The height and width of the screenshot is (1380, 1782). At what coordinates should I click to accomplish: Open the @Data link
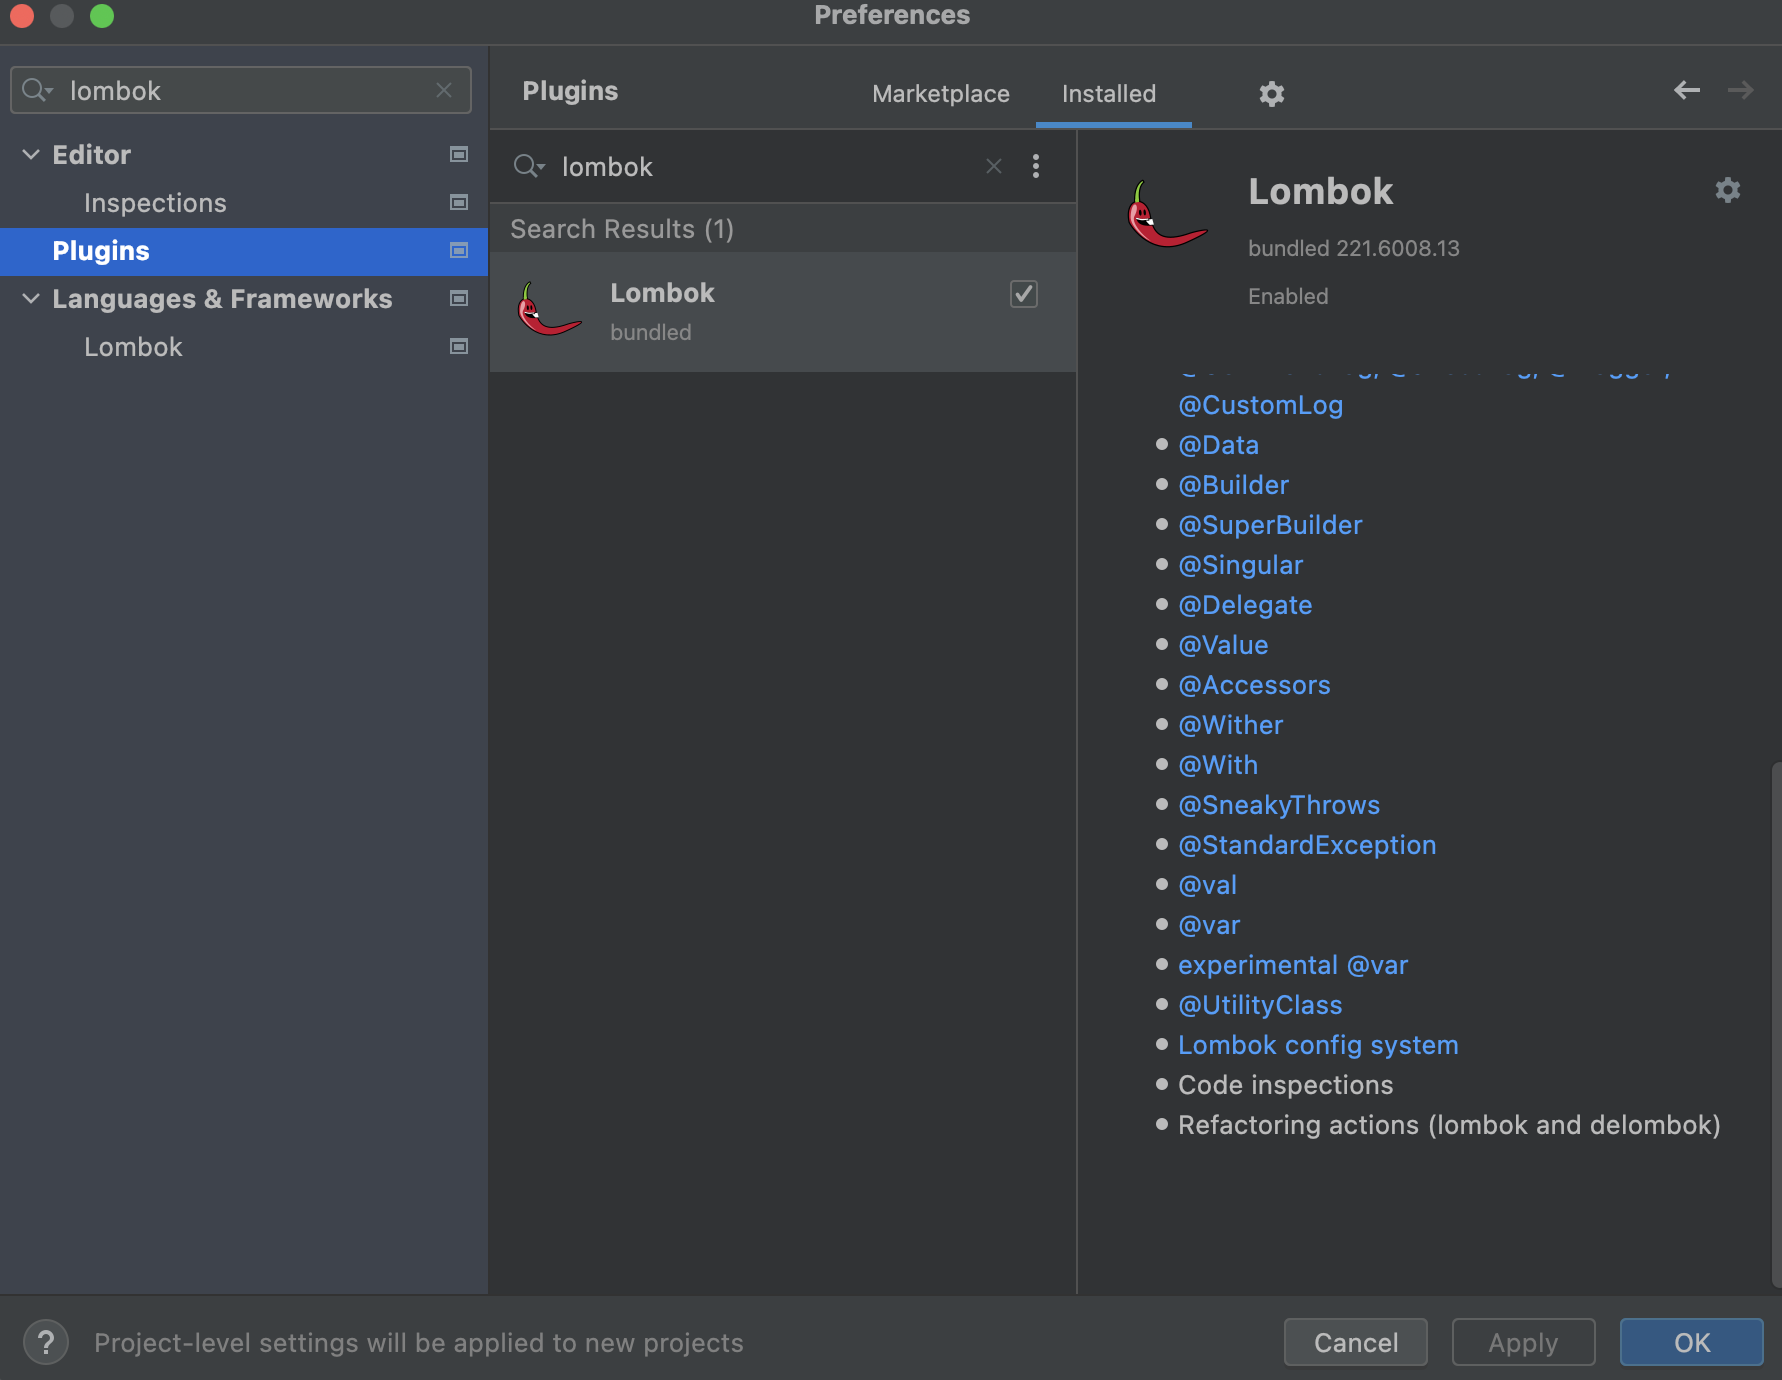tap(1218, 445)
